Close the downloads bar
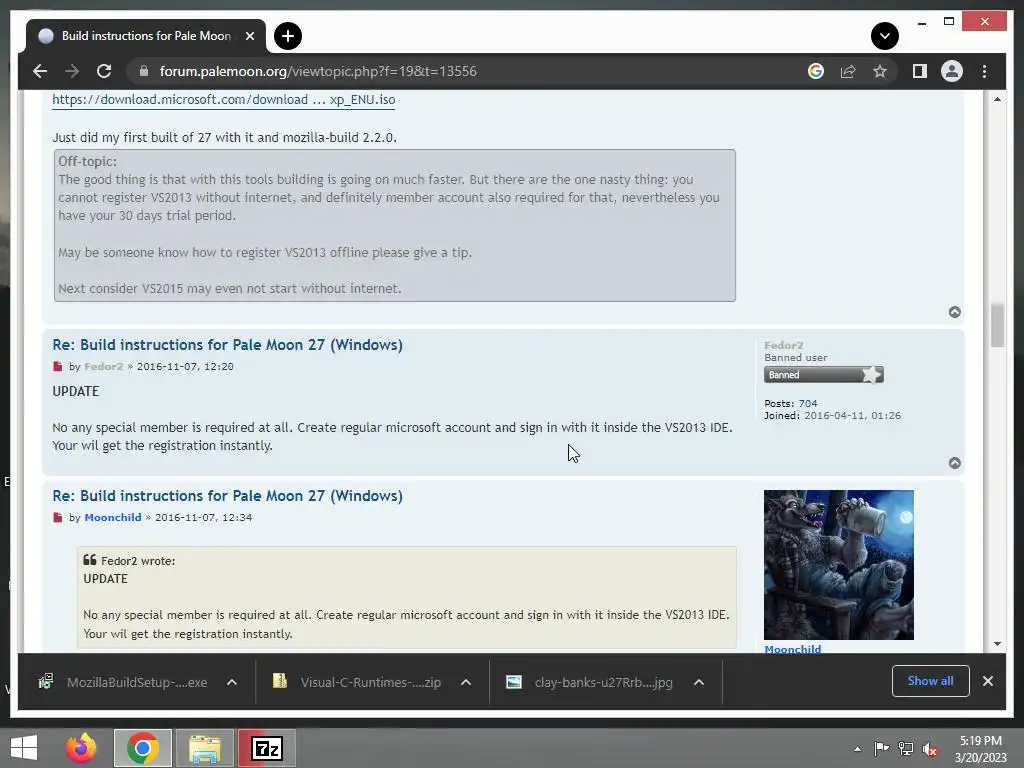The height and width of the screenshot is (768, 1024). [987, 681]
